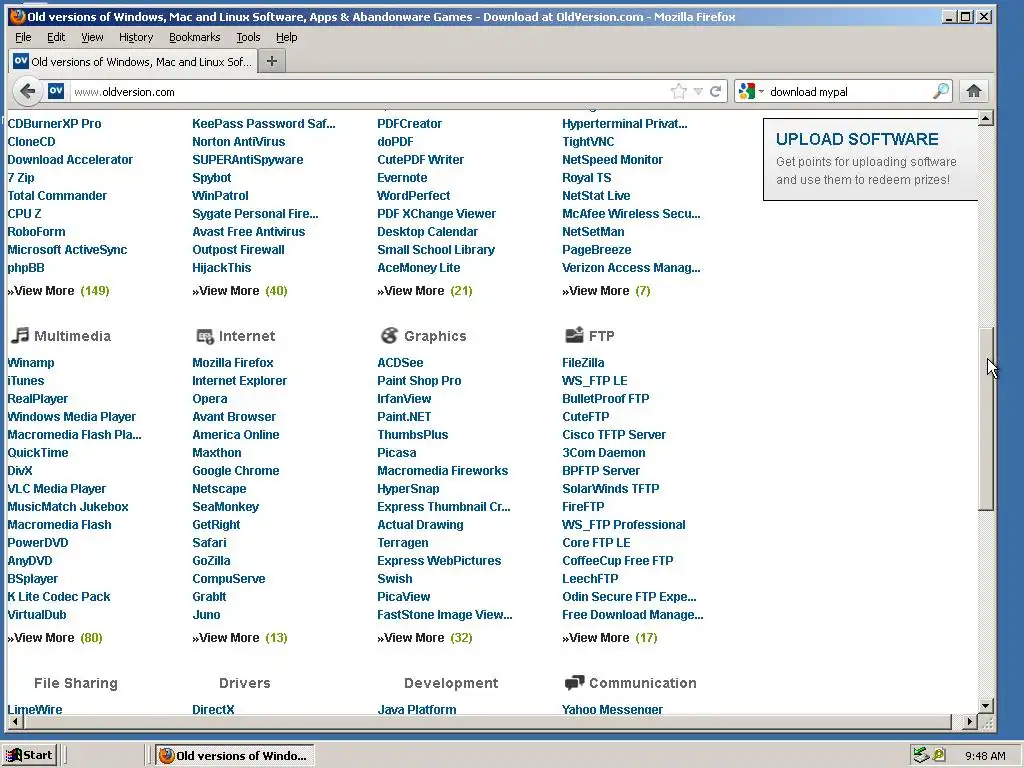This screenshot has height=768, width=1024.
Task: Open the Edit menu
Action: (56, 37)
